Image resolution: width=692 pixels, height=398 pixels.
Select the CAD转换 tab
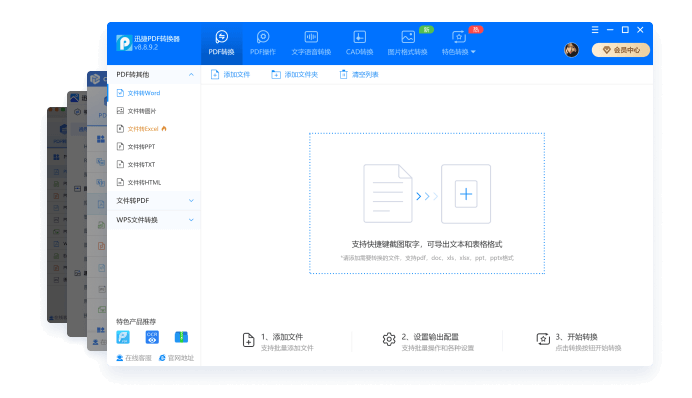click(359, 43)
